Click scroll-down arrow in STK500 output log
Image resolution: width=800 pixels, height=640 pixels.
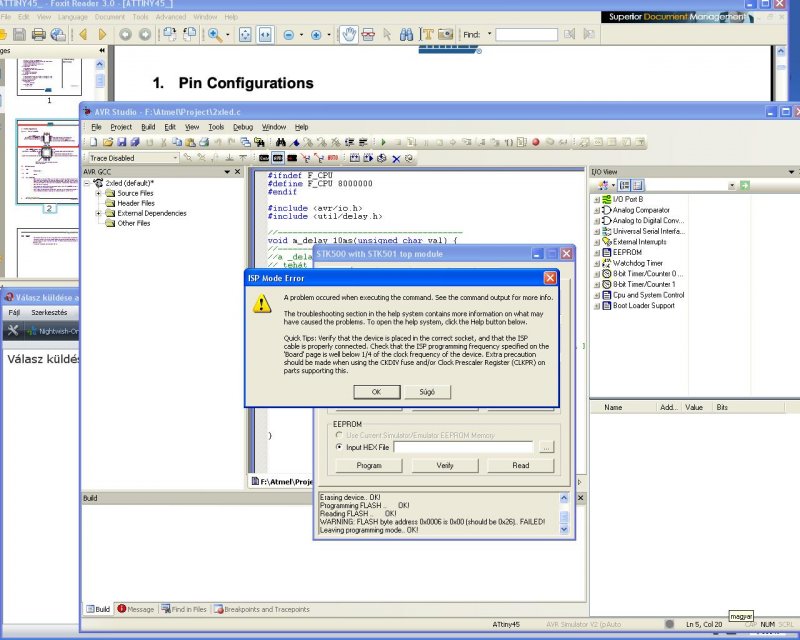pos(564,529)
